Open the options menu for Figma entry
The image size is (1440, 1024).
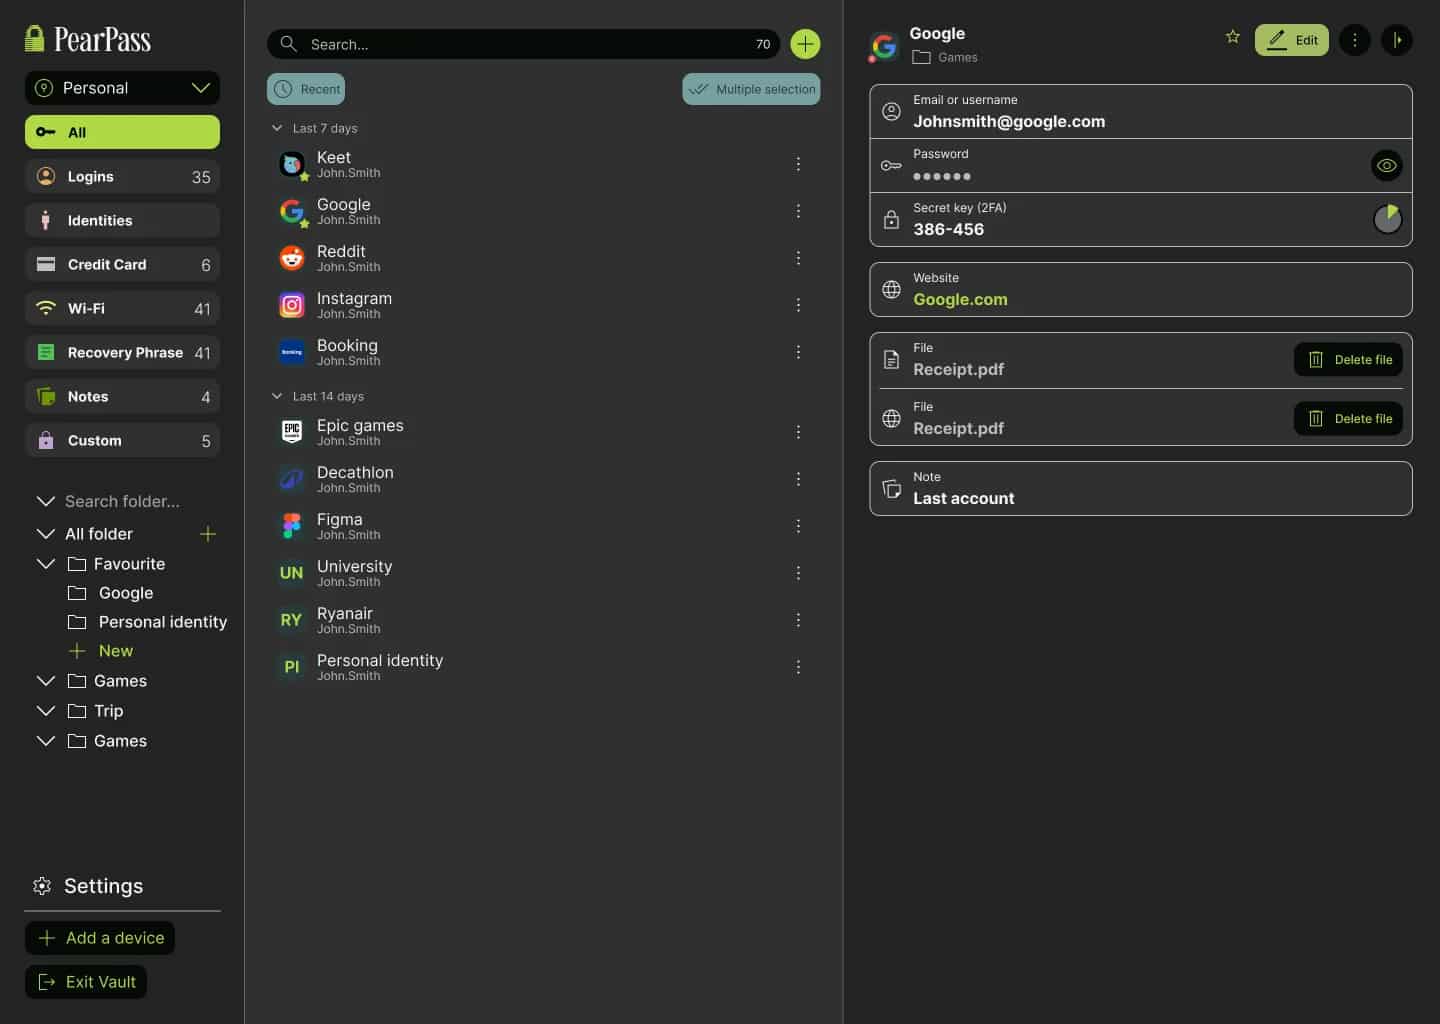pyautogui.click(x=798, y=526)
